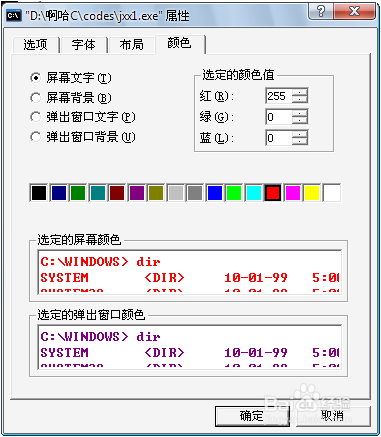Select the 弹出窗口背景 radio button
This screenshot has width=381, height=437.
pos(83,137)
